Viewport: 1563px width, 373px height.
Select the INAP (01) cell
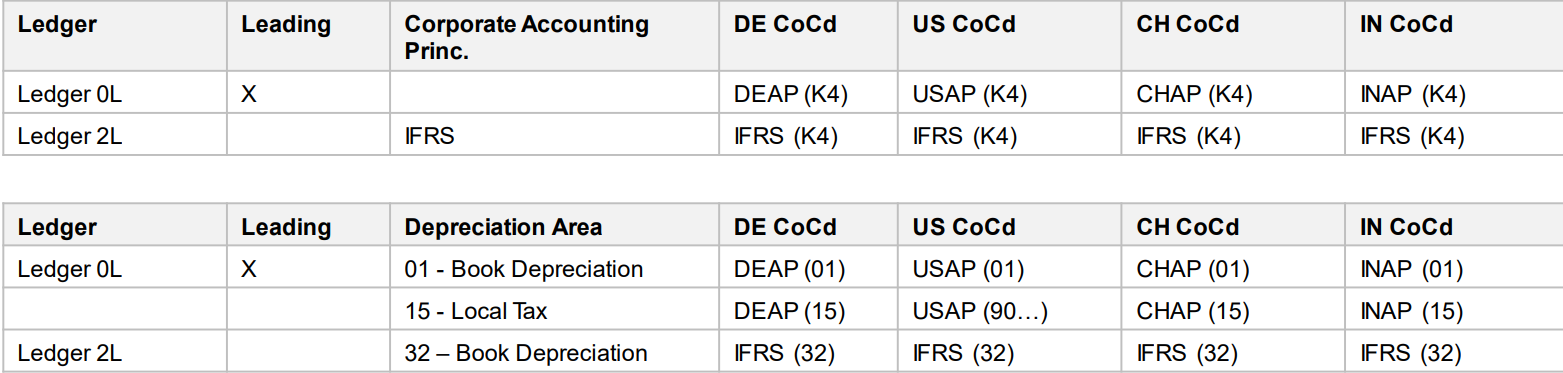click(x=1412, y=269)
